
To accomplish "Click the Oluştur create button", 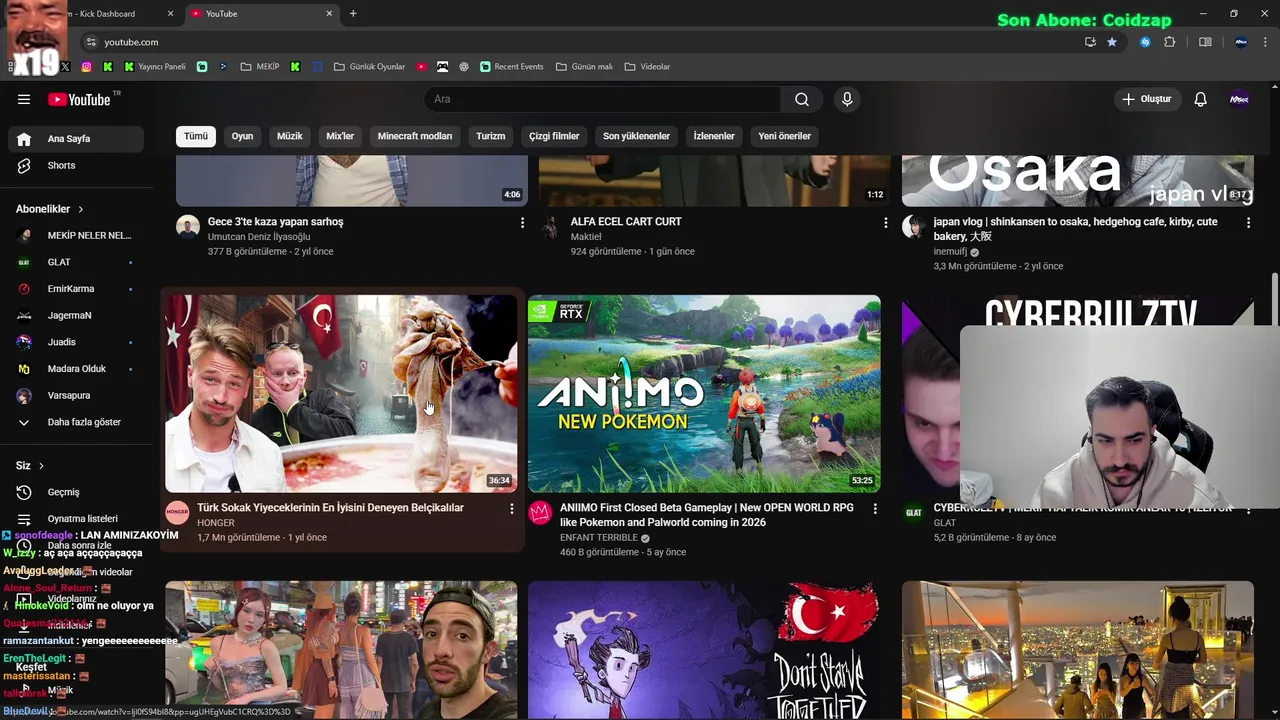I will tap(1147, 99).
